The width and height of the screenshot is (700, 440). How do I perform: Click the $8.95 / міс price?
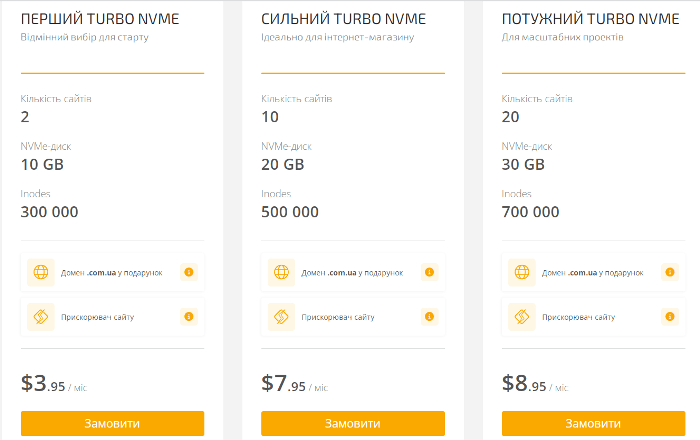point(535,384)
